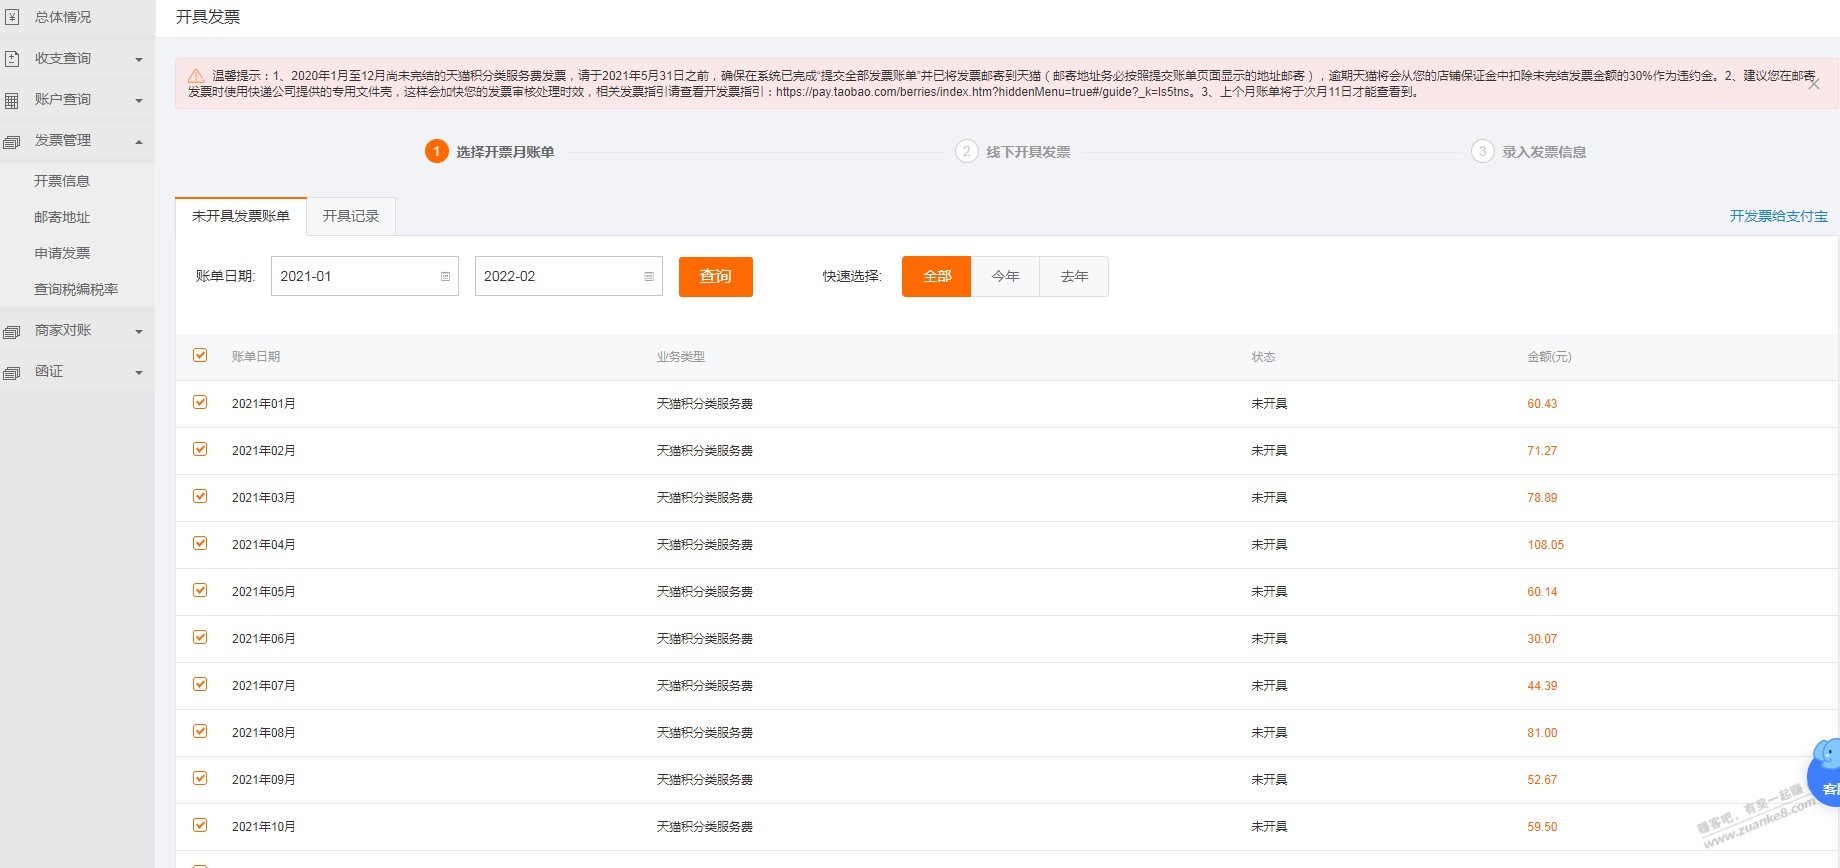Click the 业务类型 column header
Viewport: 1840px width, 868px height.
click(x=681, y=357)
